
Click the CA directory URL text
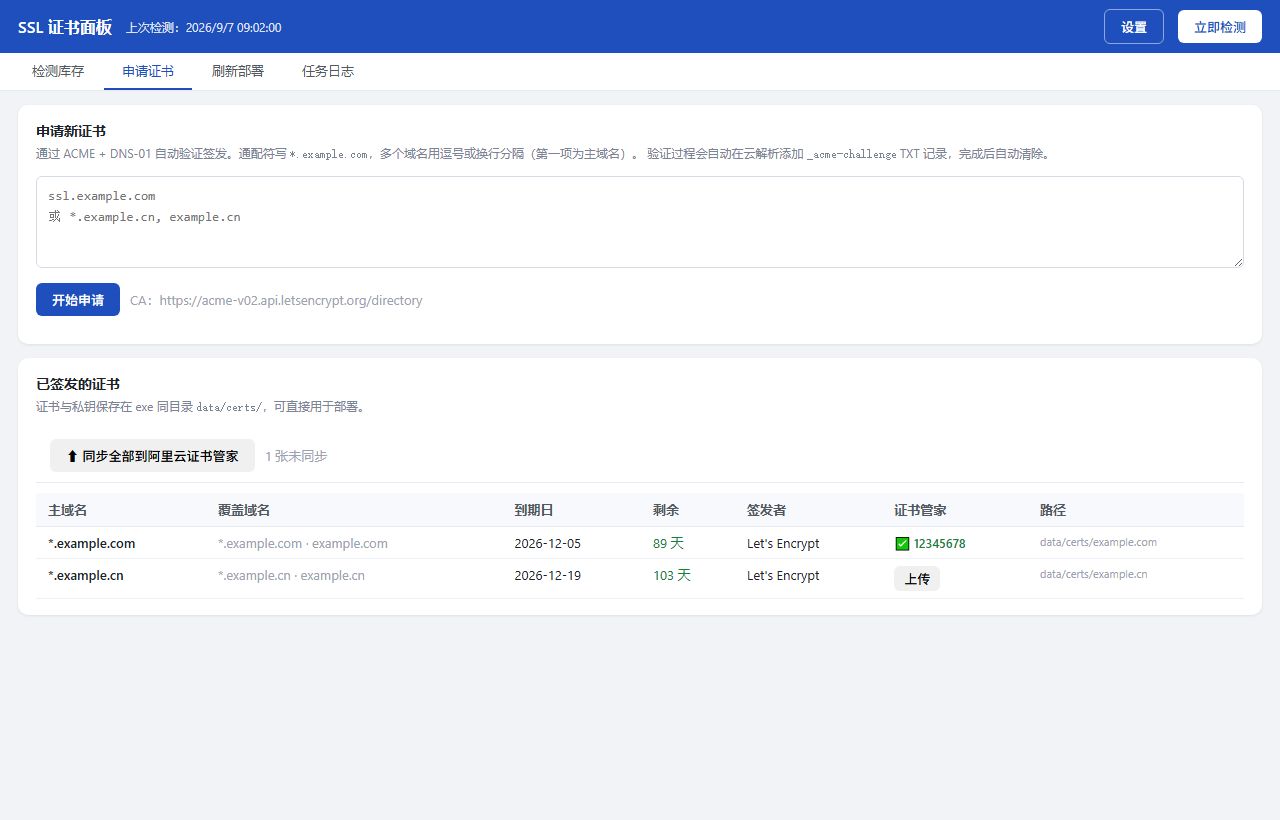pos(291,300)
